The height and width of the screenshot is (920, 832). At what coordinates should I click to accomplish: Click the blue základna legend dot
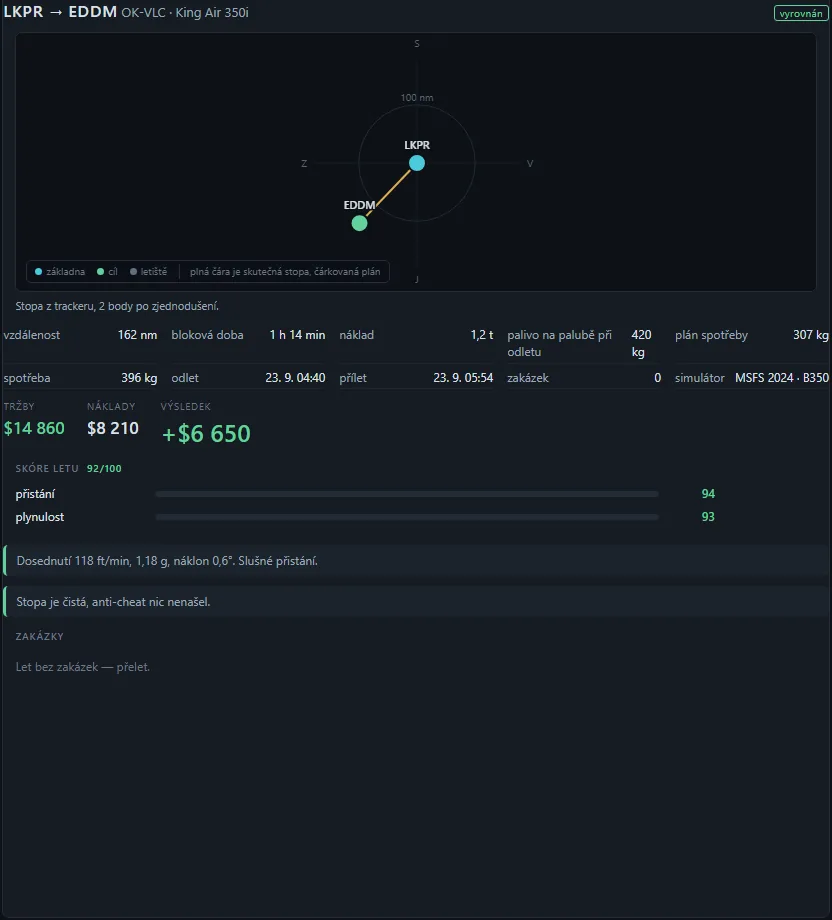pyautogui.click(x=39, y=272)
